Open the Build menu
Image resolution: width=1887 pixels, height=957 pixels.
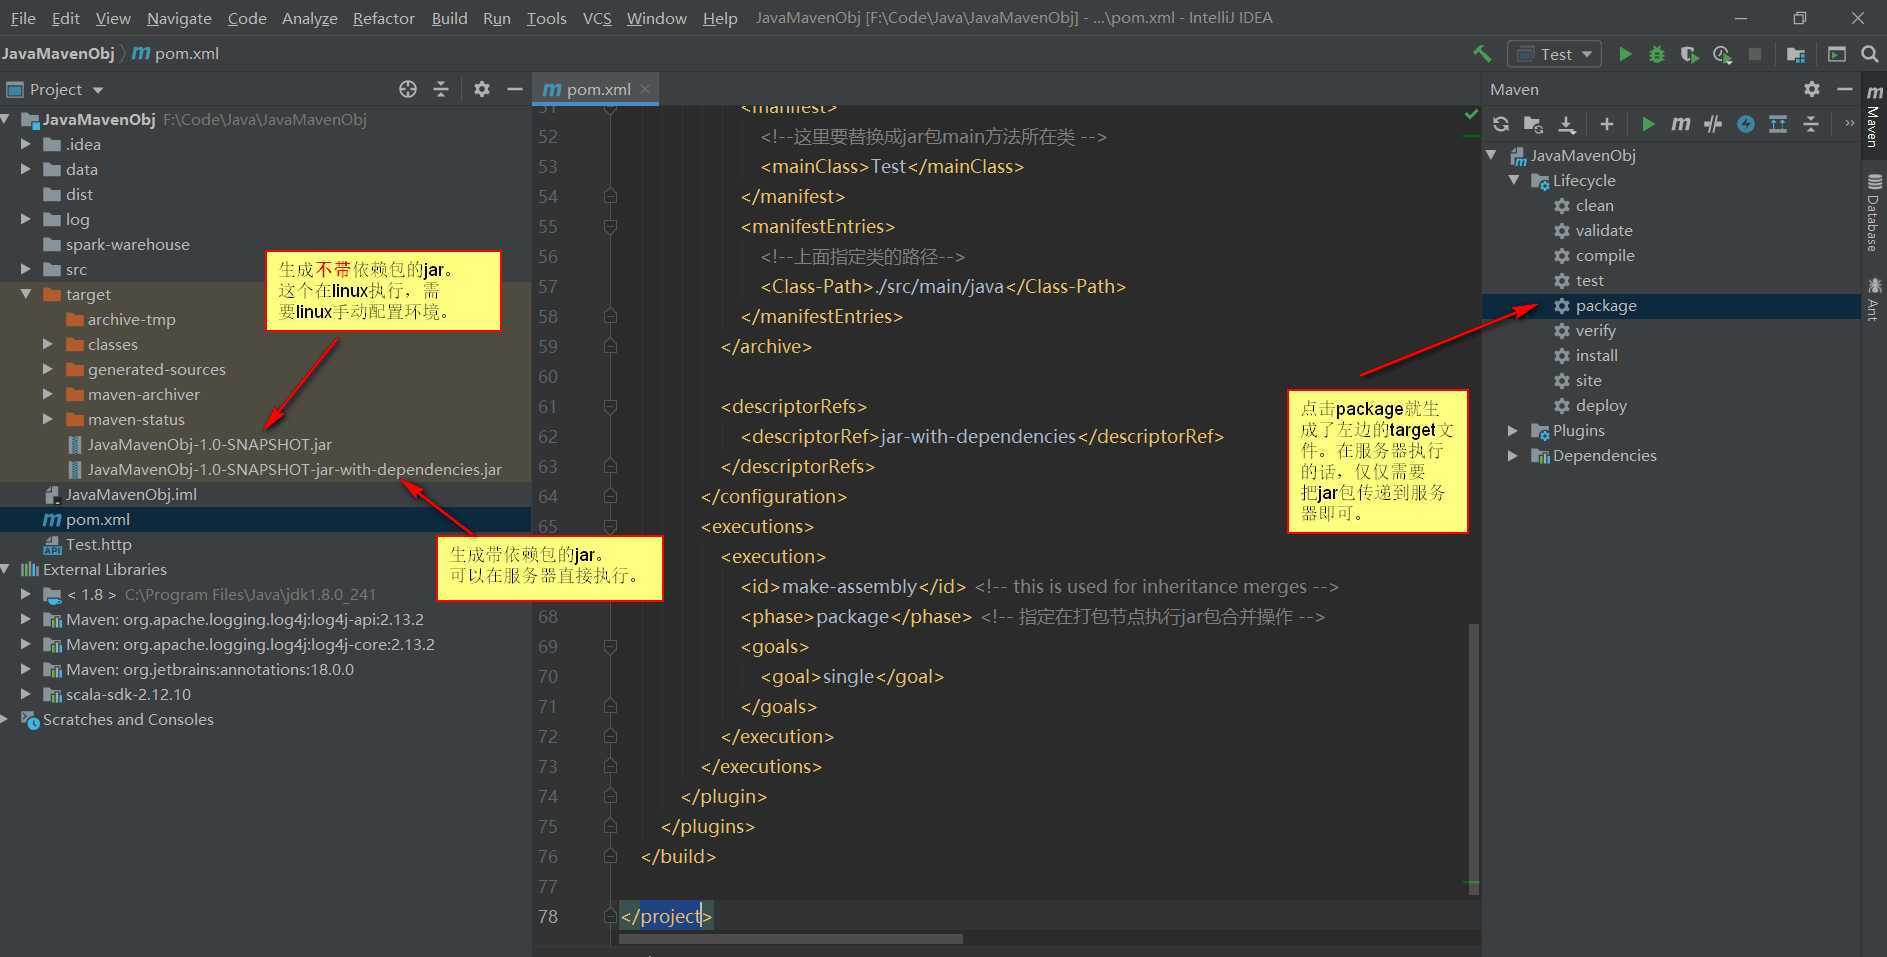coord(449,18)
